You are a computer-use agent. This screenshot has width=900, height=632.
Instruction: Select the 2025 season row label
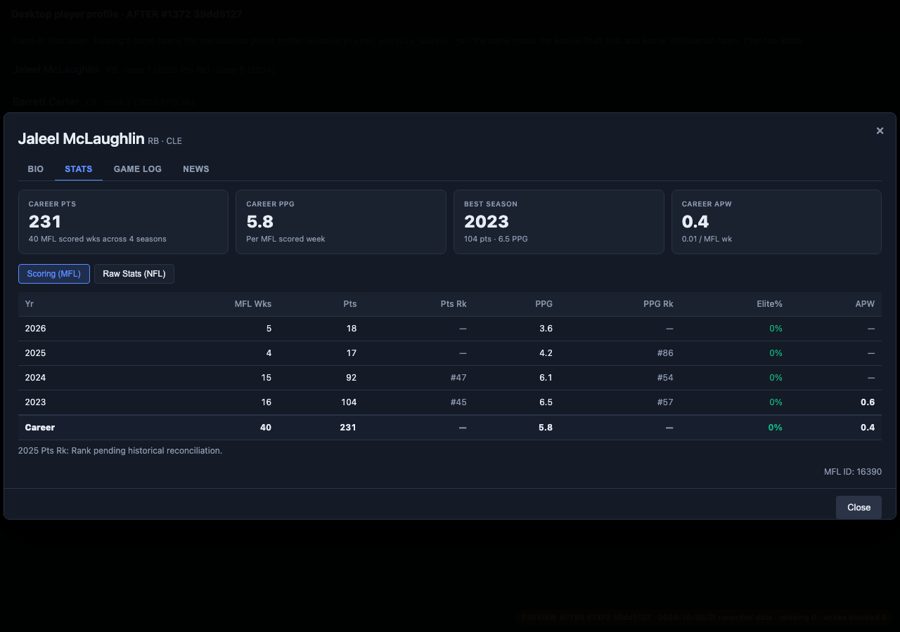(36, 353)
